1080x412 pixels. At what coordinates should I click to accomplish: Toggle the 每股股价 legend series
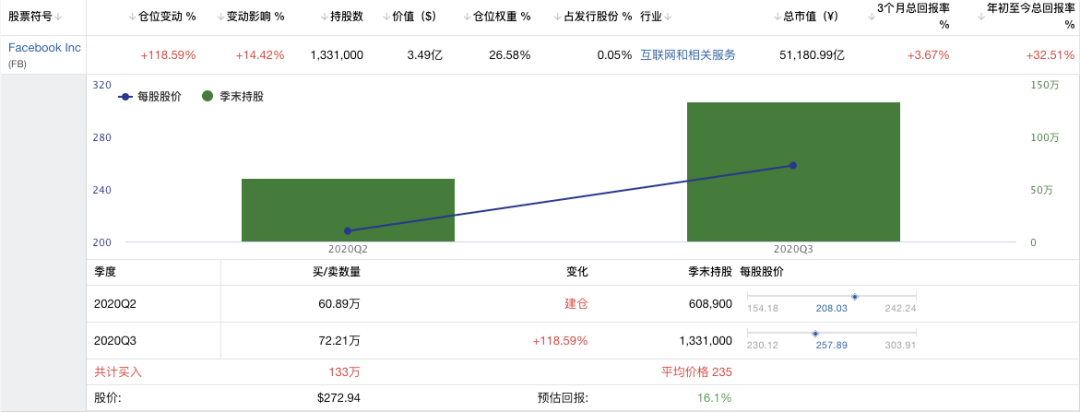coord(150,97)
